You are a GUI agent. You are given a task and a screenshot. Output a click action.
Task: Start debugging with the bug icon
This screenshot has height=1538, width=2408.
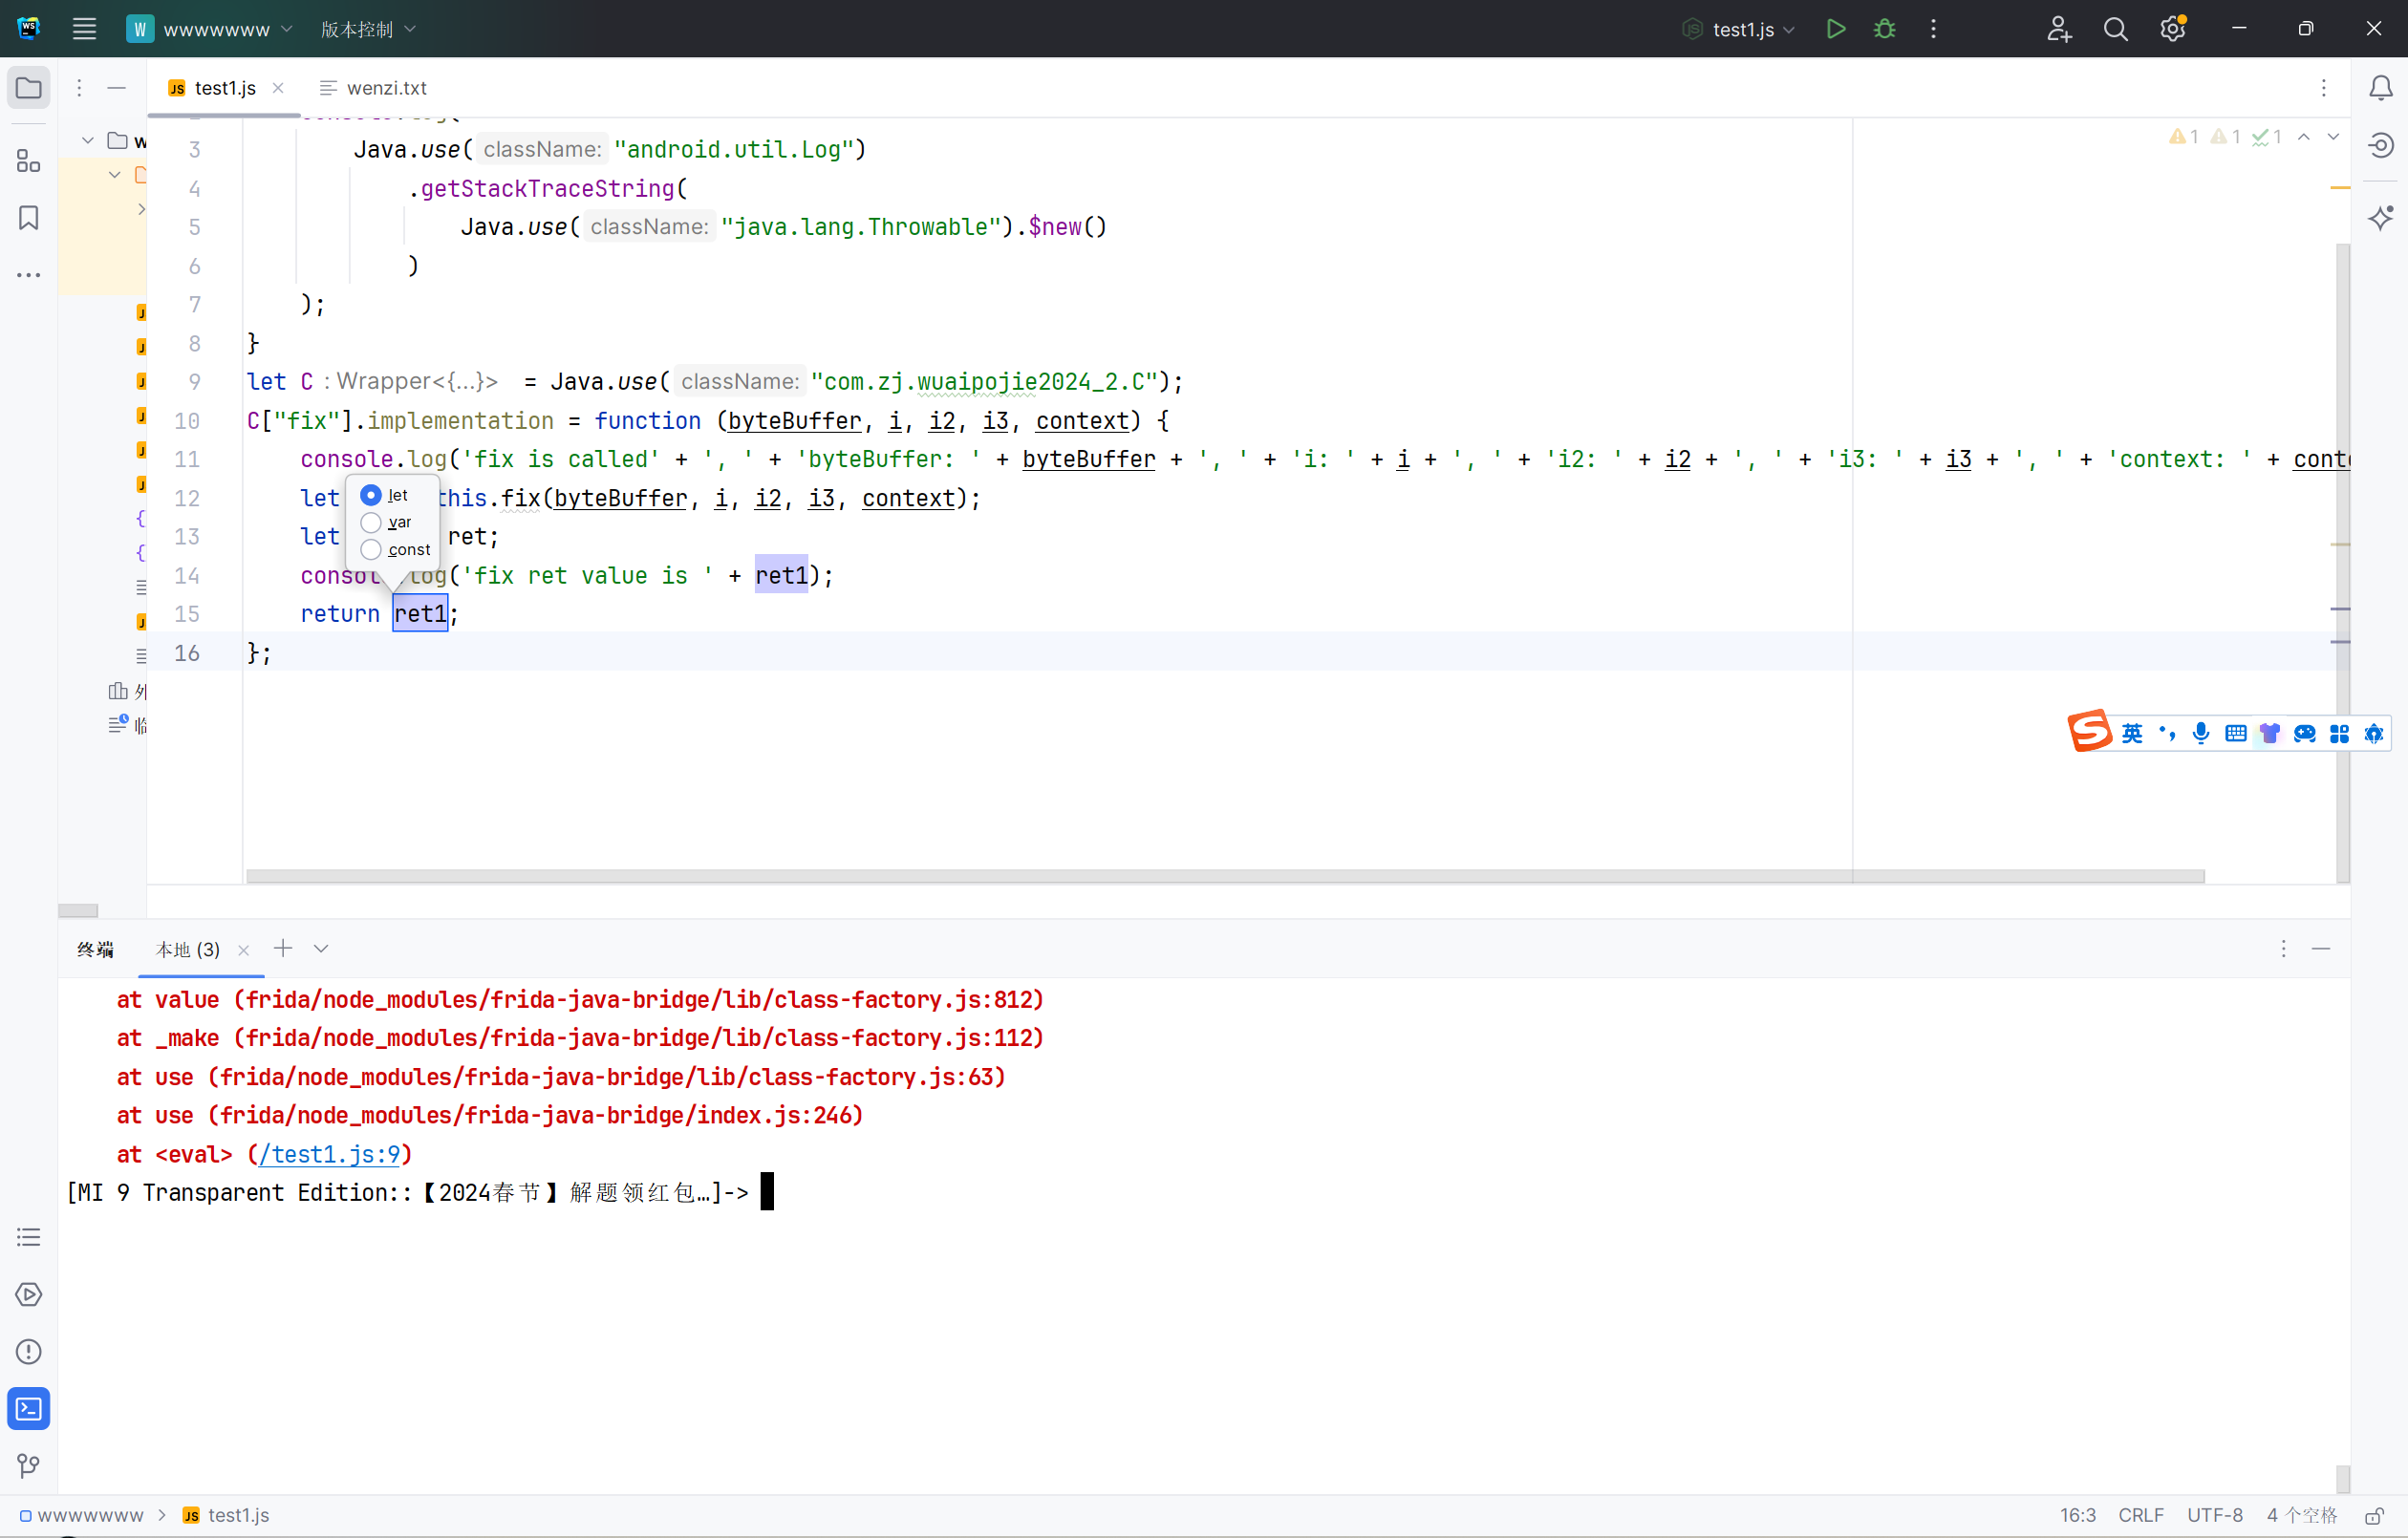click(1884, 29)
